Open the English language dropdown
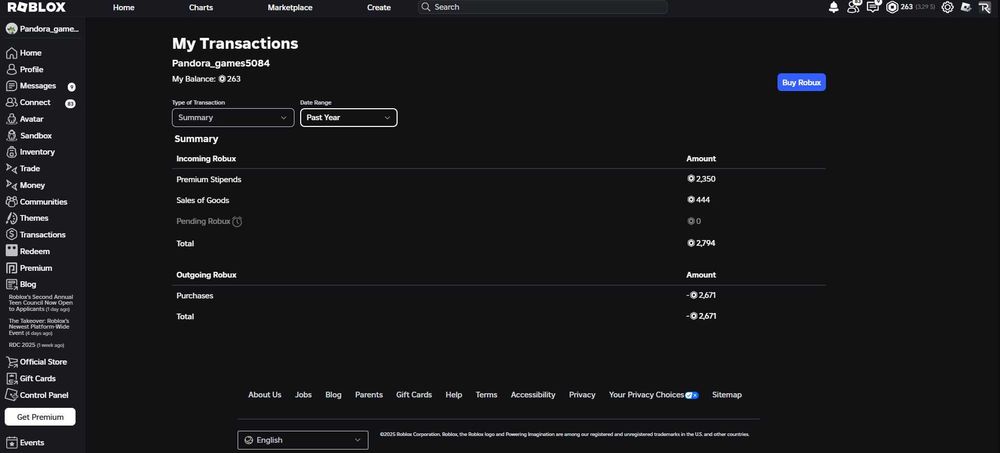 pyautogui.click(x=303, y=440)
